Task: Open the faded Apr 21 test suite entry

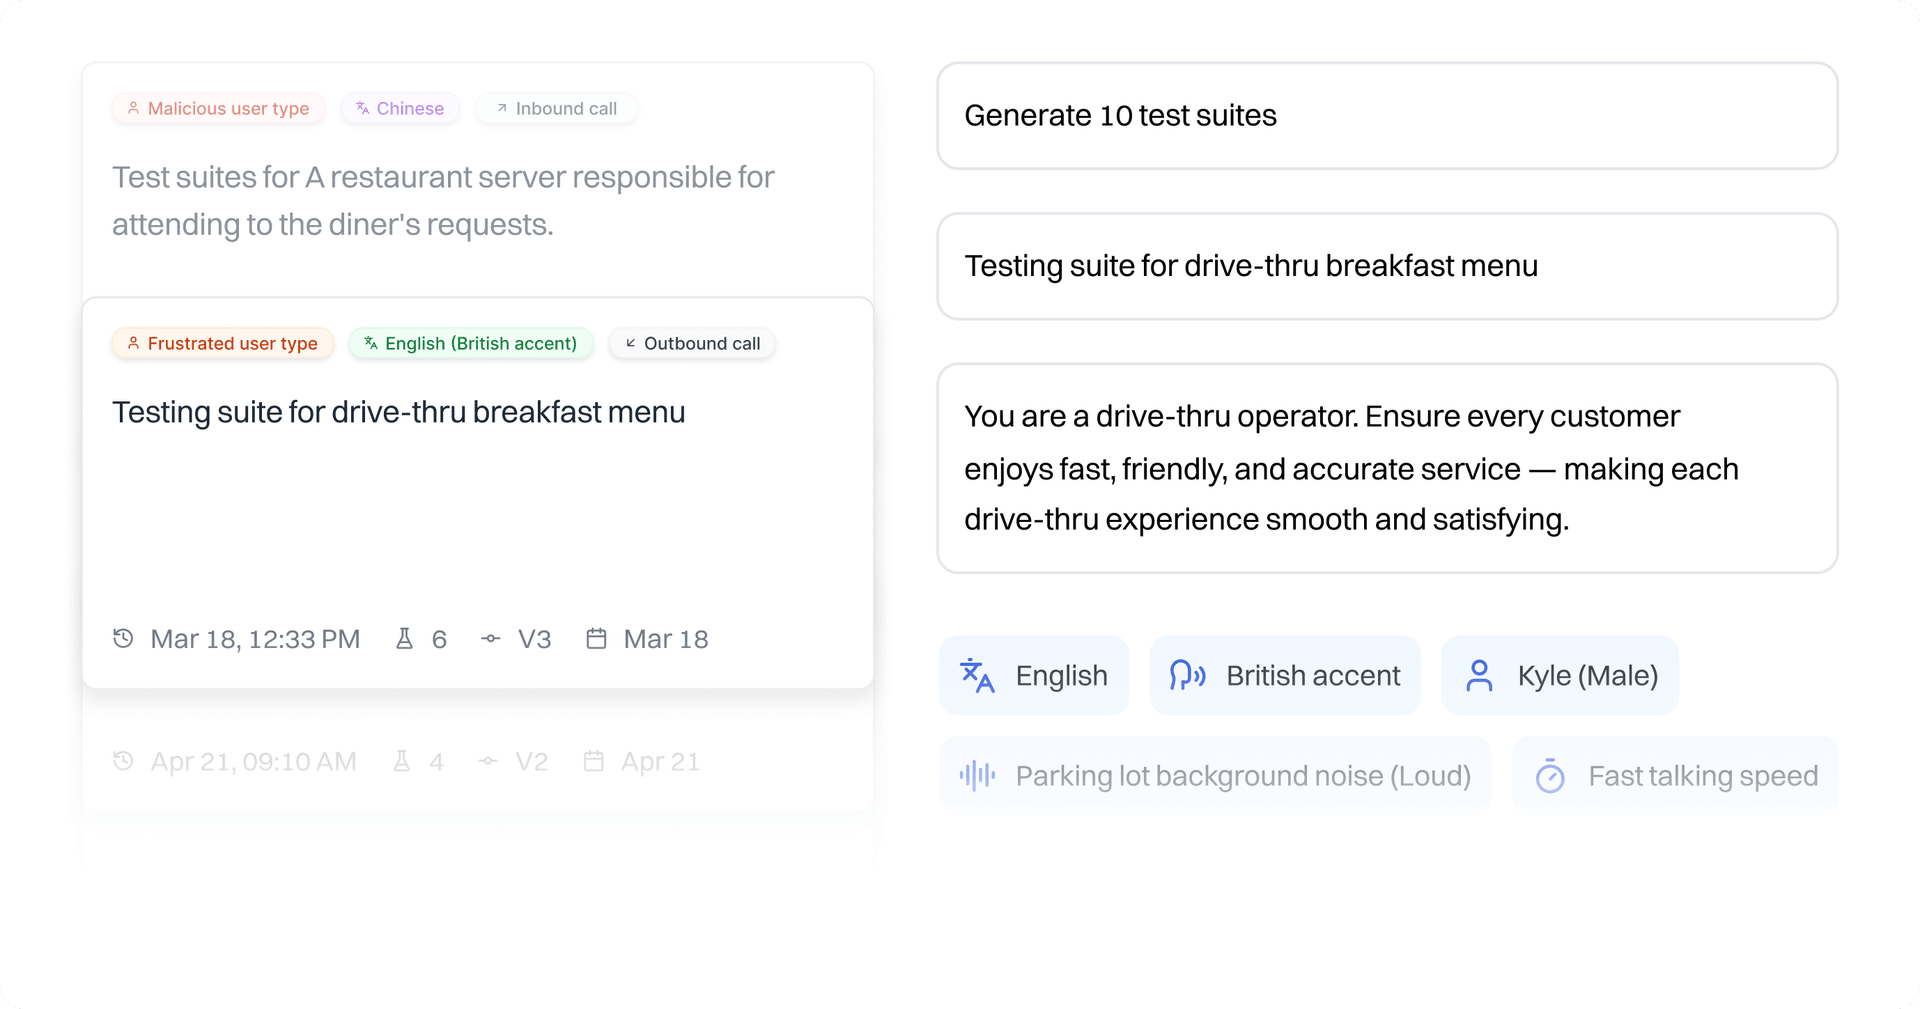Action: tap(478, 761)
